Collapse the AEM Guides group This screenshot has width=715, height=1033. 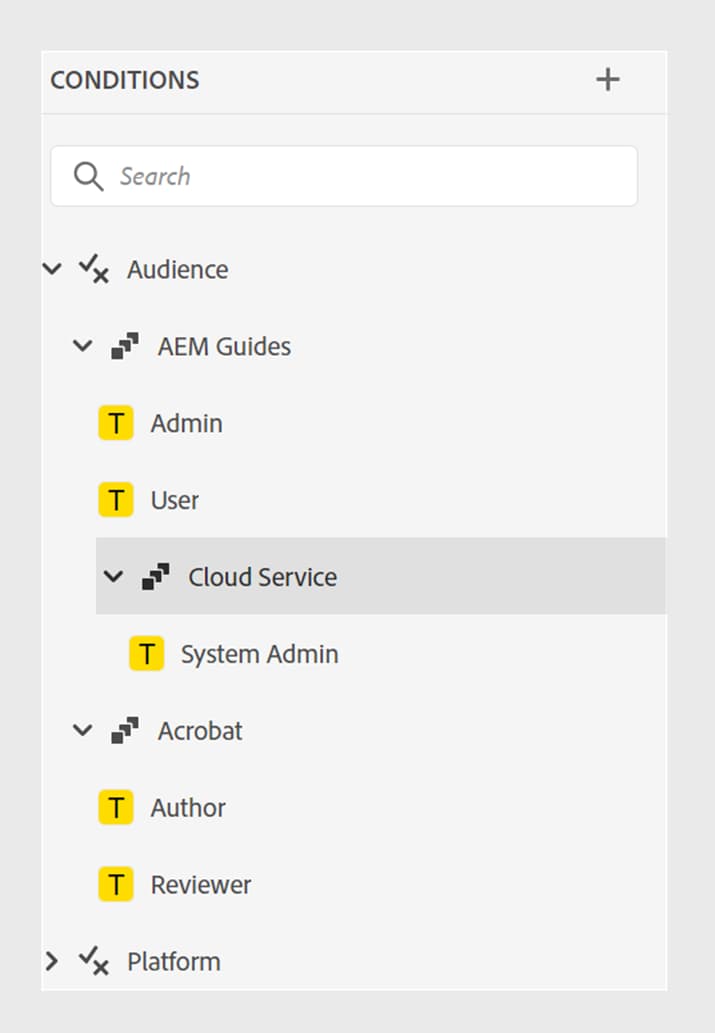click(83, 347)
